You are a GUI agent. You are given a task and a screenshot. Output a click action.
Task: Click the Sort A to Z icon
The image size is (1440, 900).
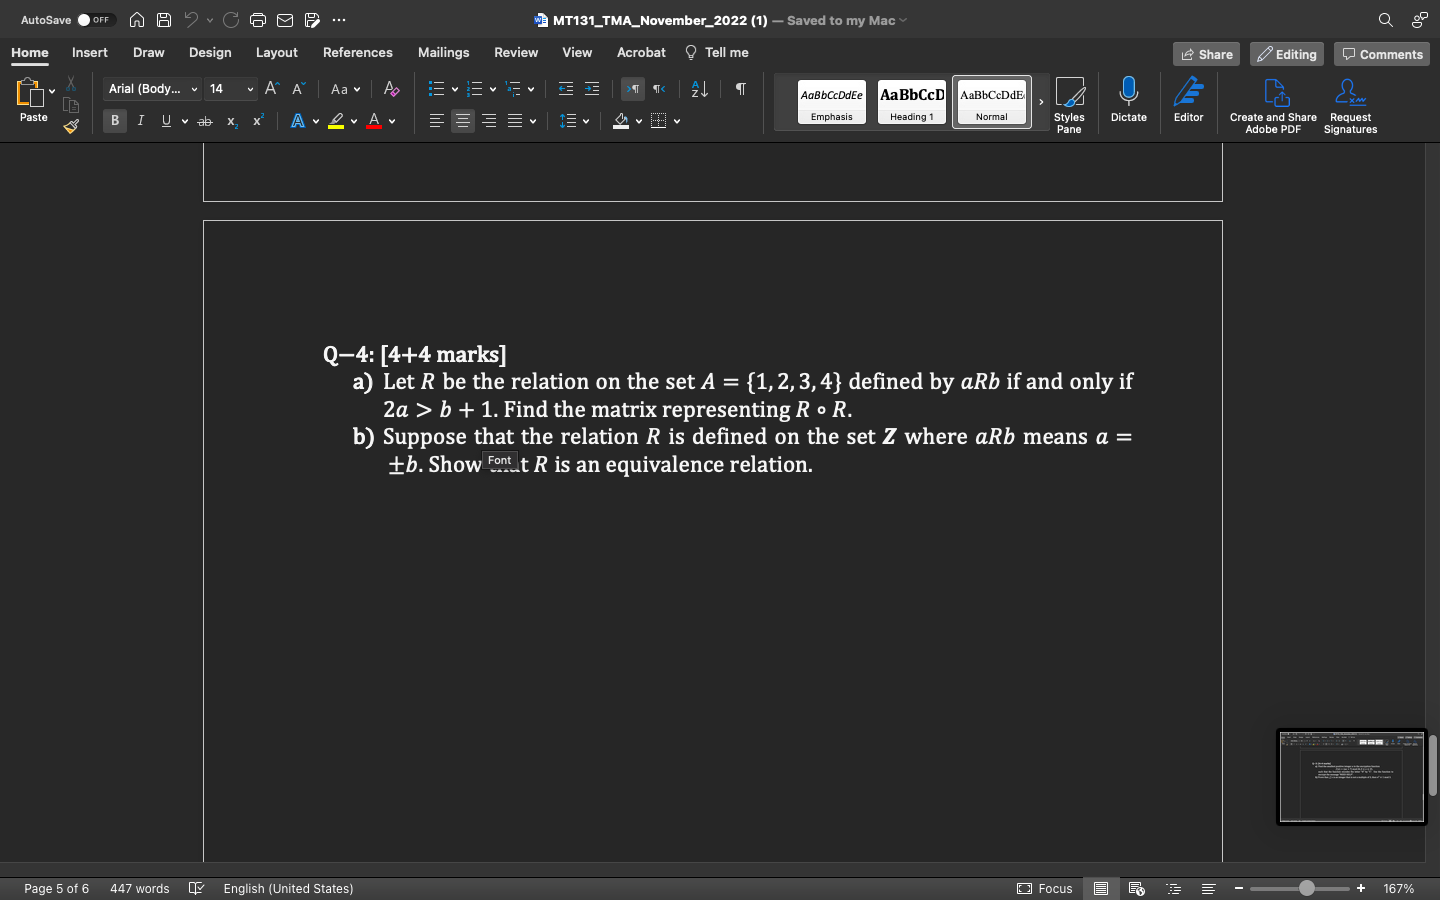coord(700,89)
